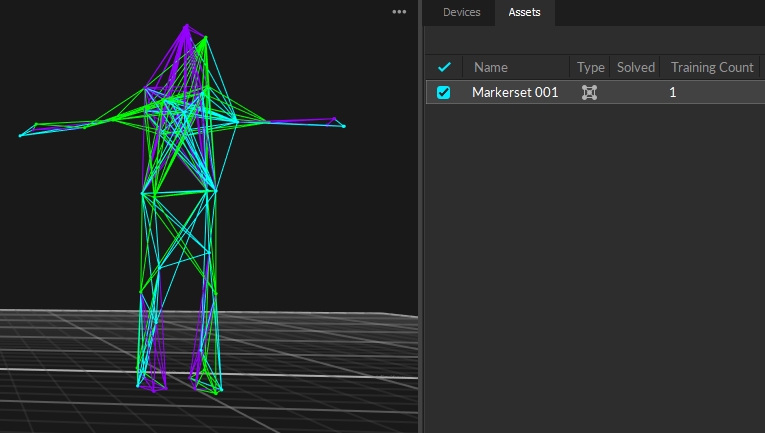The image size is (765, 433).
Task: Click Training Count value for Markerset 001
Action: pos(673,92)
